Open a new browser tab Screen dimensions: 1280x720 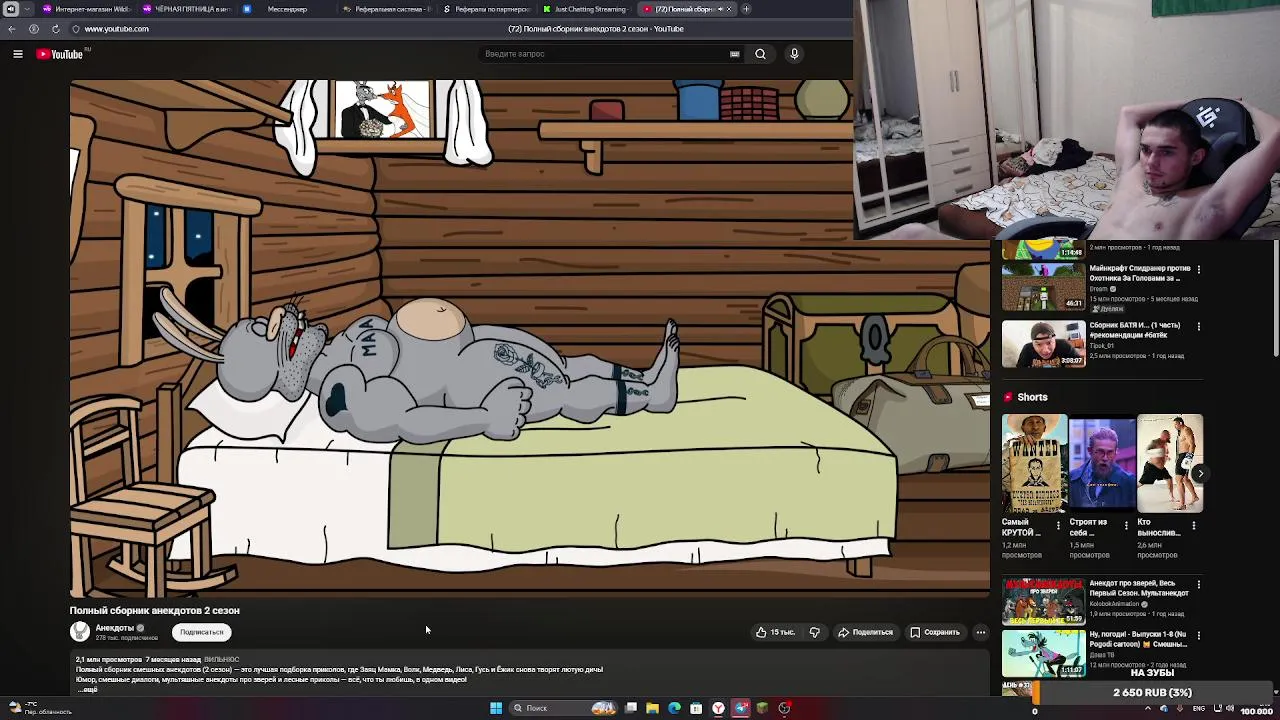tap(746, 9)
